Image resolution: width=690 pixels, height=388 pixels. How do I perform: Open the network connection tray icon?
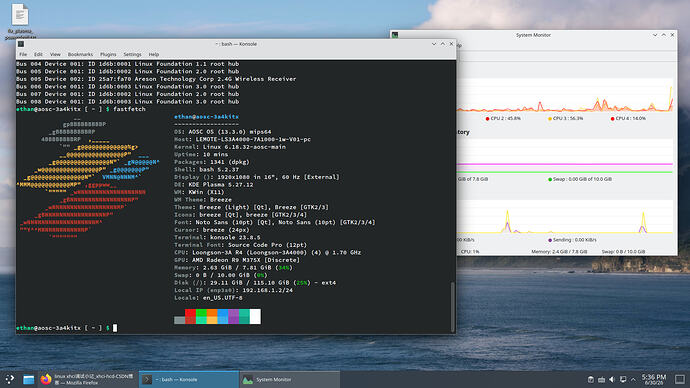pyautogui.click(x=623, y=379)
